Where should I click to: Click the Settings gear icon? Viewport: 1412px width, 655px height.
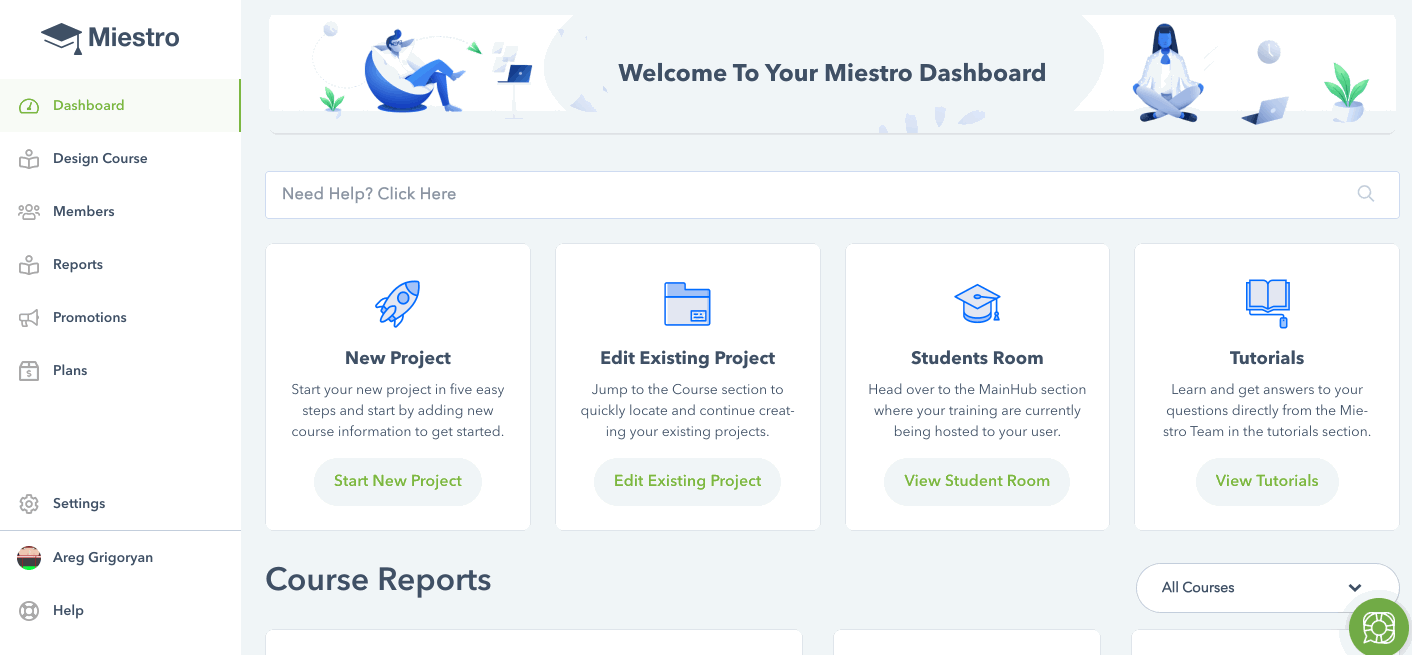[x=29, y=504]
